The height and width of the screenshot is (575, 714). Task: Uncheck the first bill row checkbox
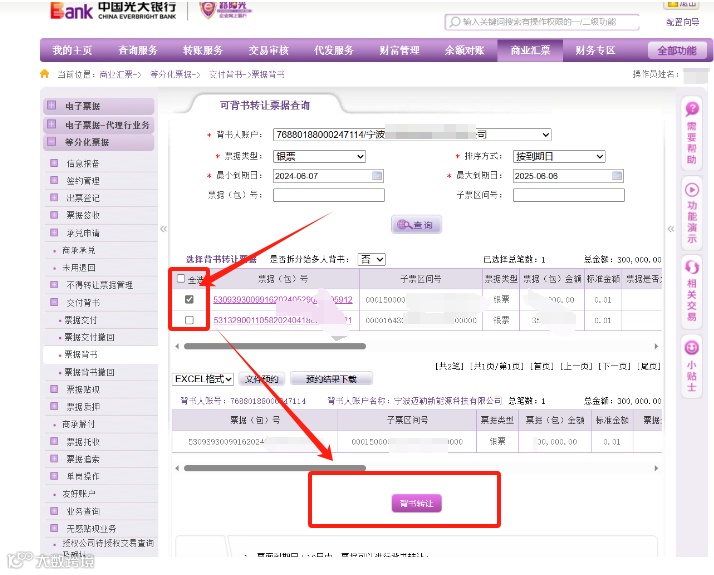[189, 300]
